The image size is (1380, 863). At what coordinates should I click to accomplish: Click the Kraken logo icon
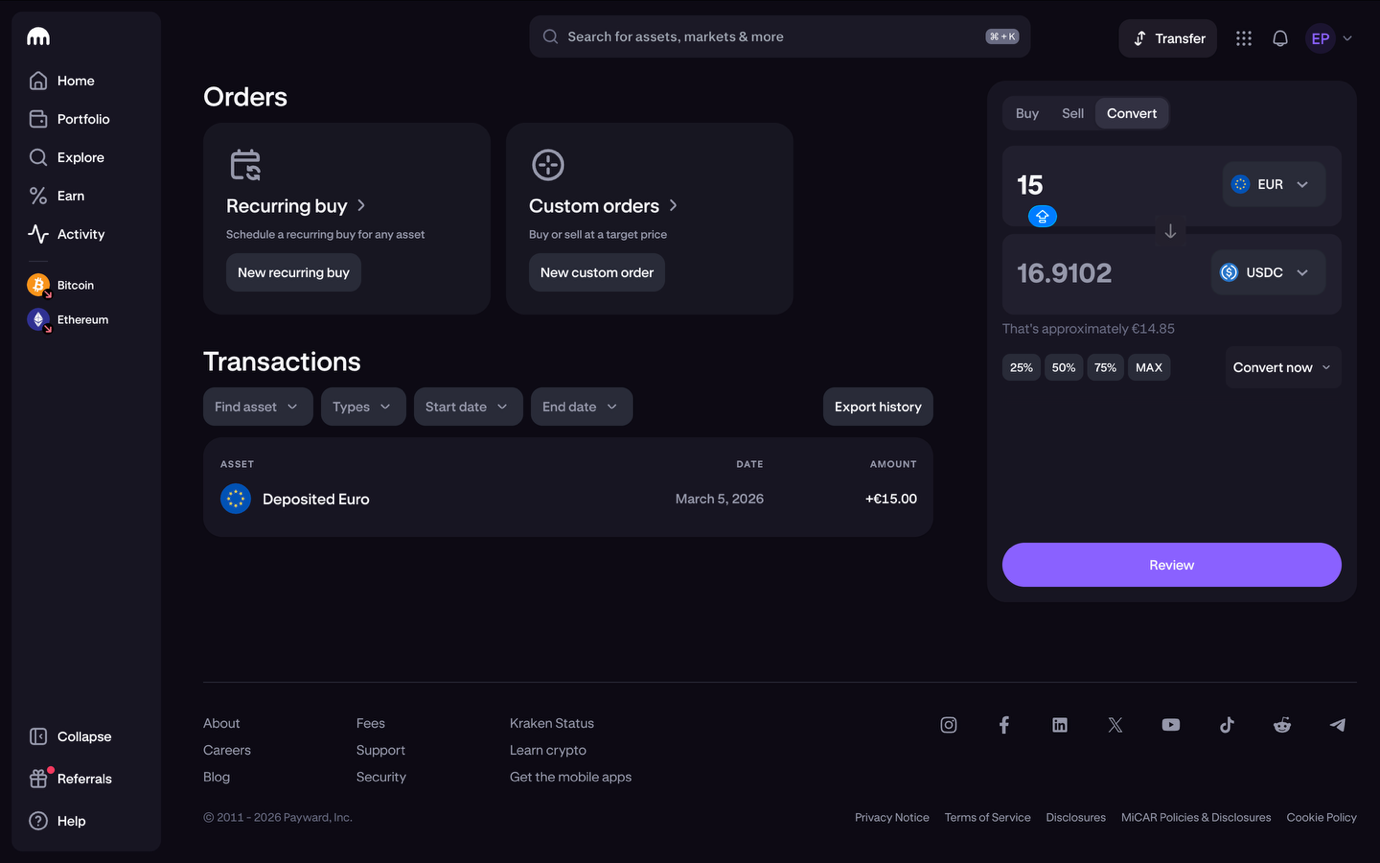pyautogui.click(x=38, y=37)
